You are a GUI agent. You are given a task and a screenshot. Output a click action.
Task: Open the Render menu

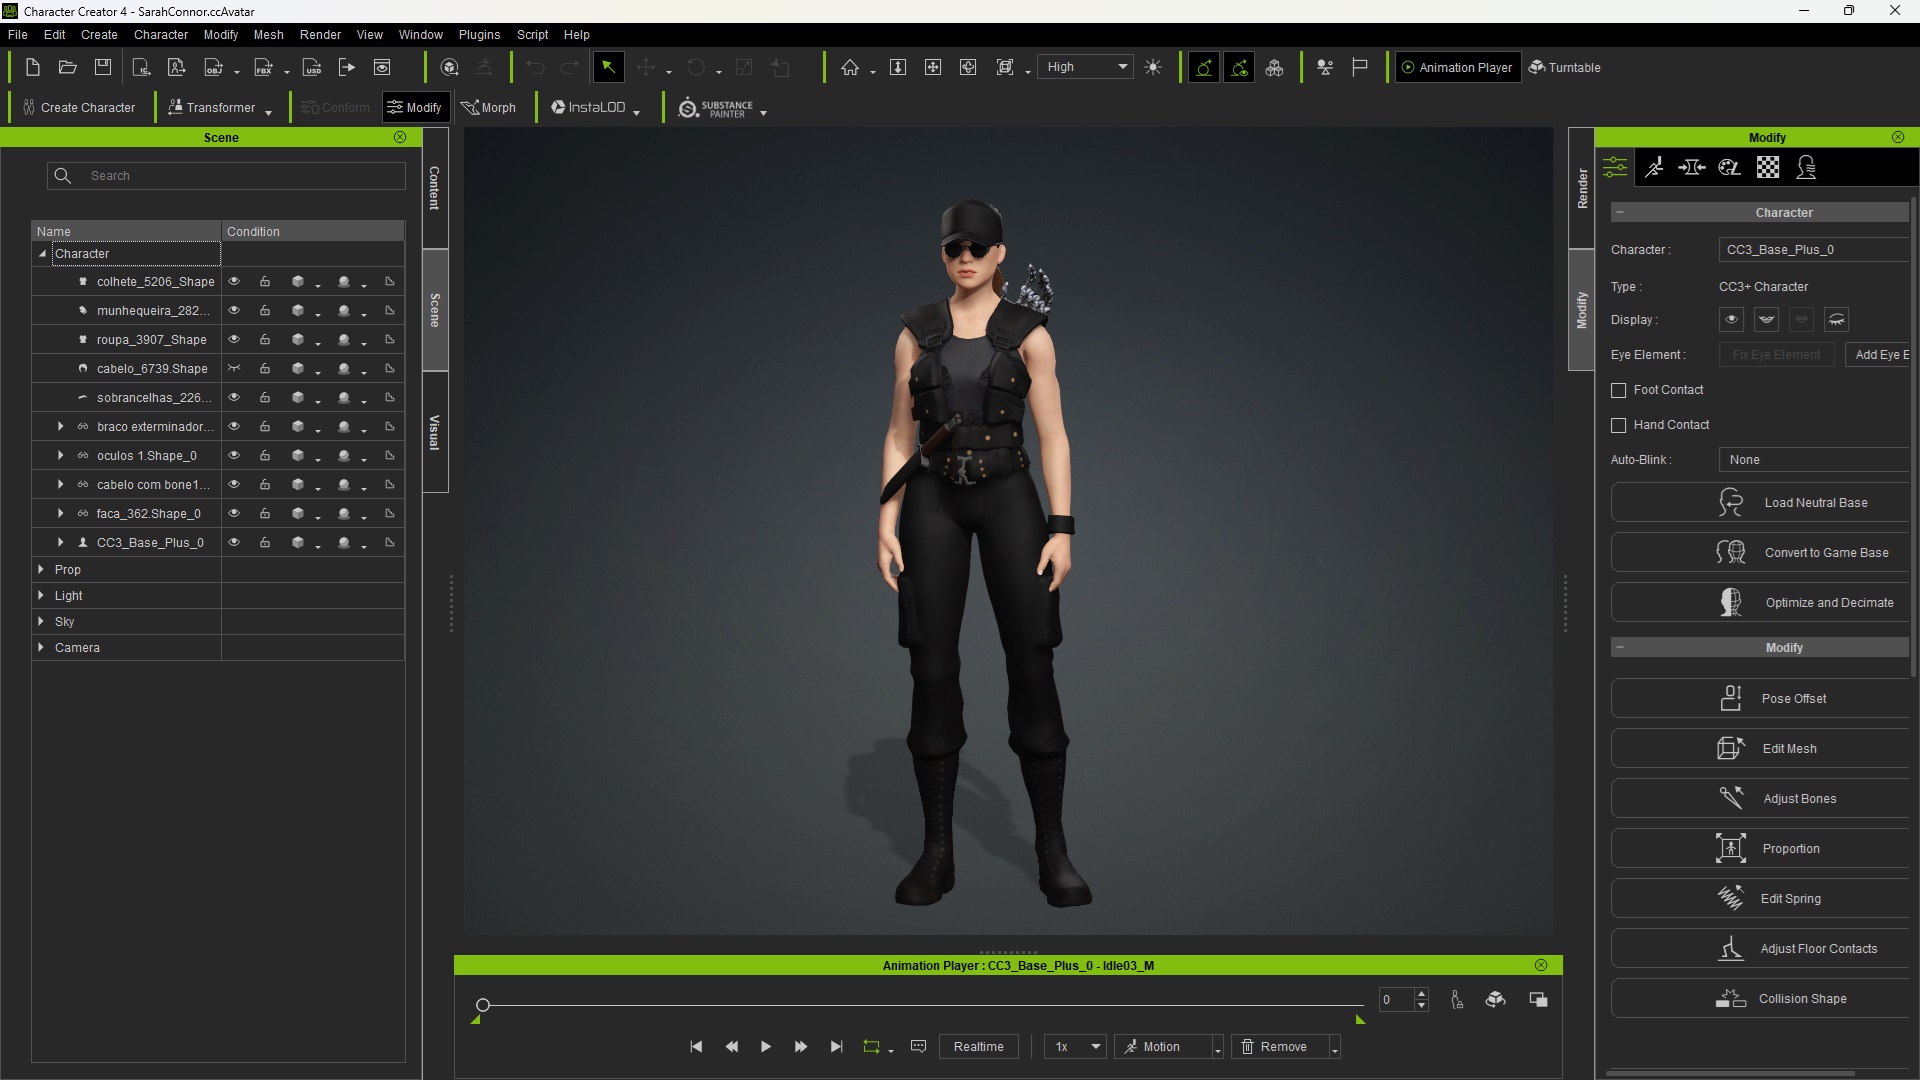(x=320, y=34)
